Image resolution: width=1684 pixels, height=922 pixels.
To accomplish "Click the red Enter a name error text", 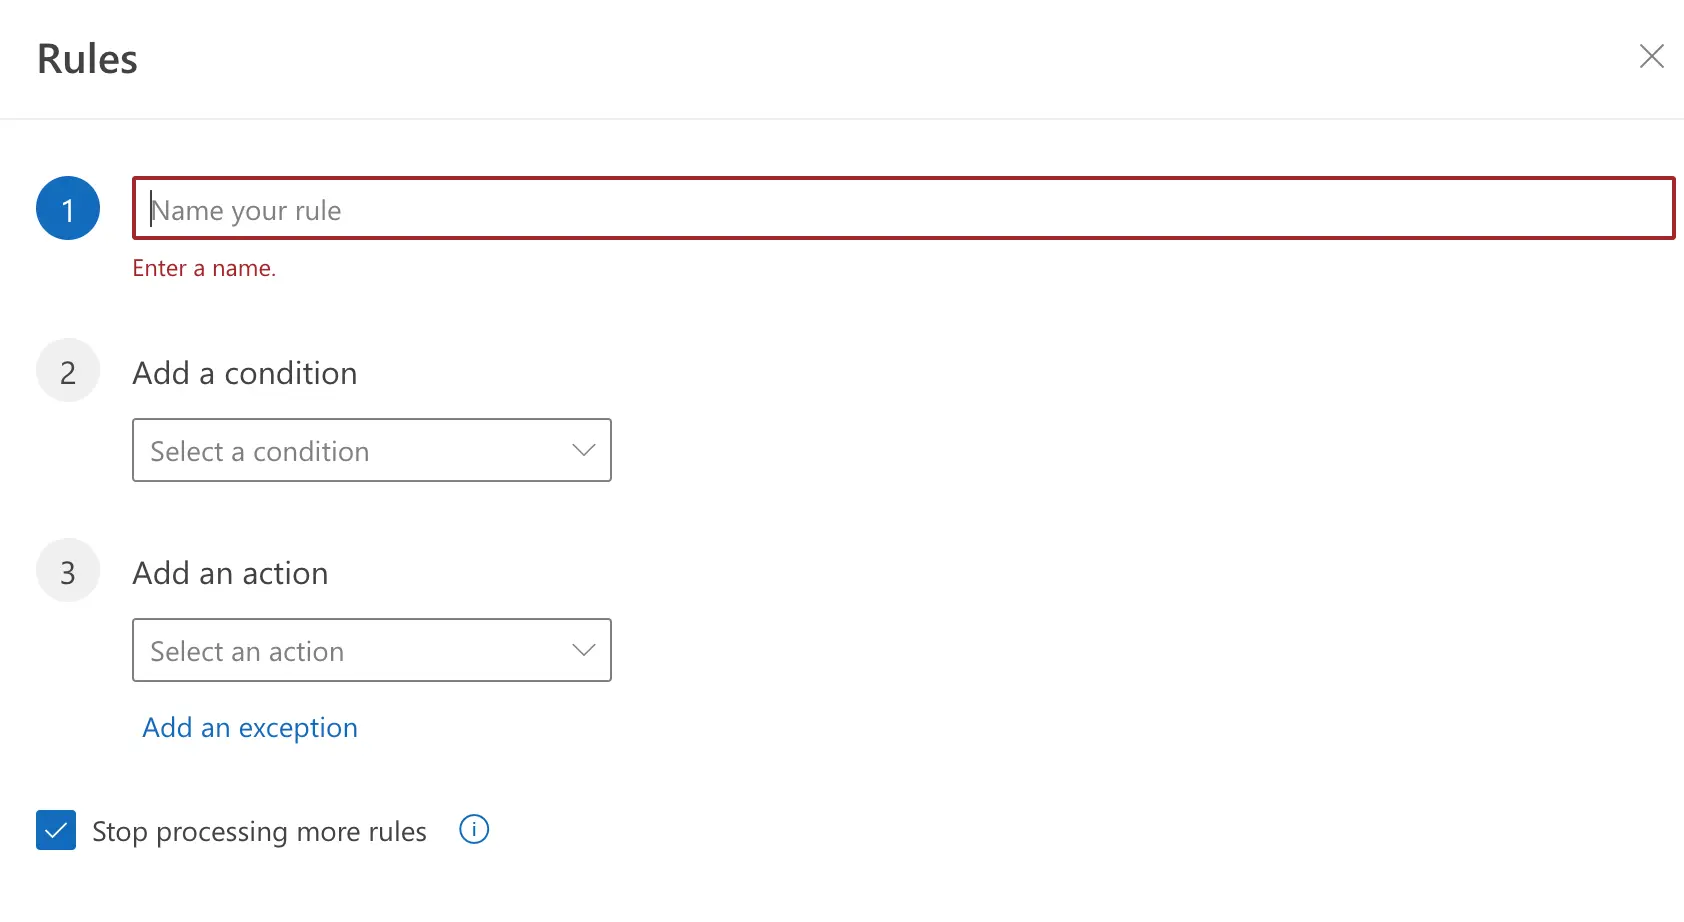I will 204,268.
